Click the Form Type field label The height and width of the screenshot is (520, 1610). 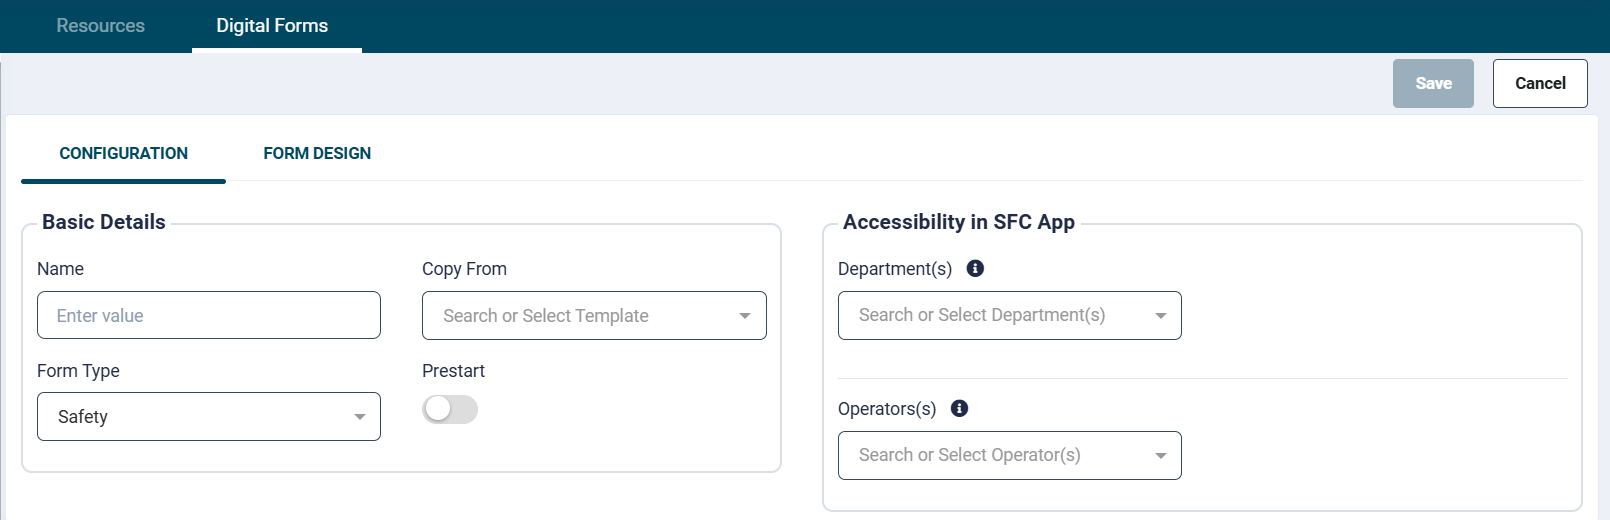(78, 371)
